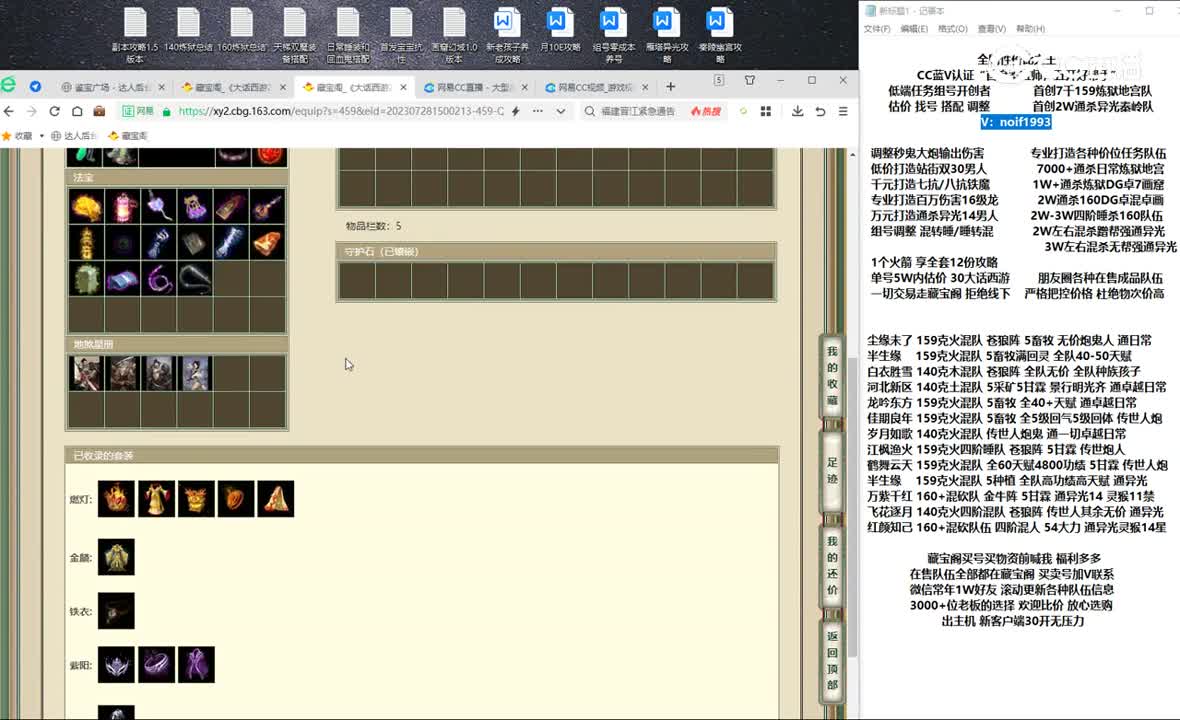Open the 140炼狱总结 desktop file
The image size is (1180, 720).
[188, 30]
